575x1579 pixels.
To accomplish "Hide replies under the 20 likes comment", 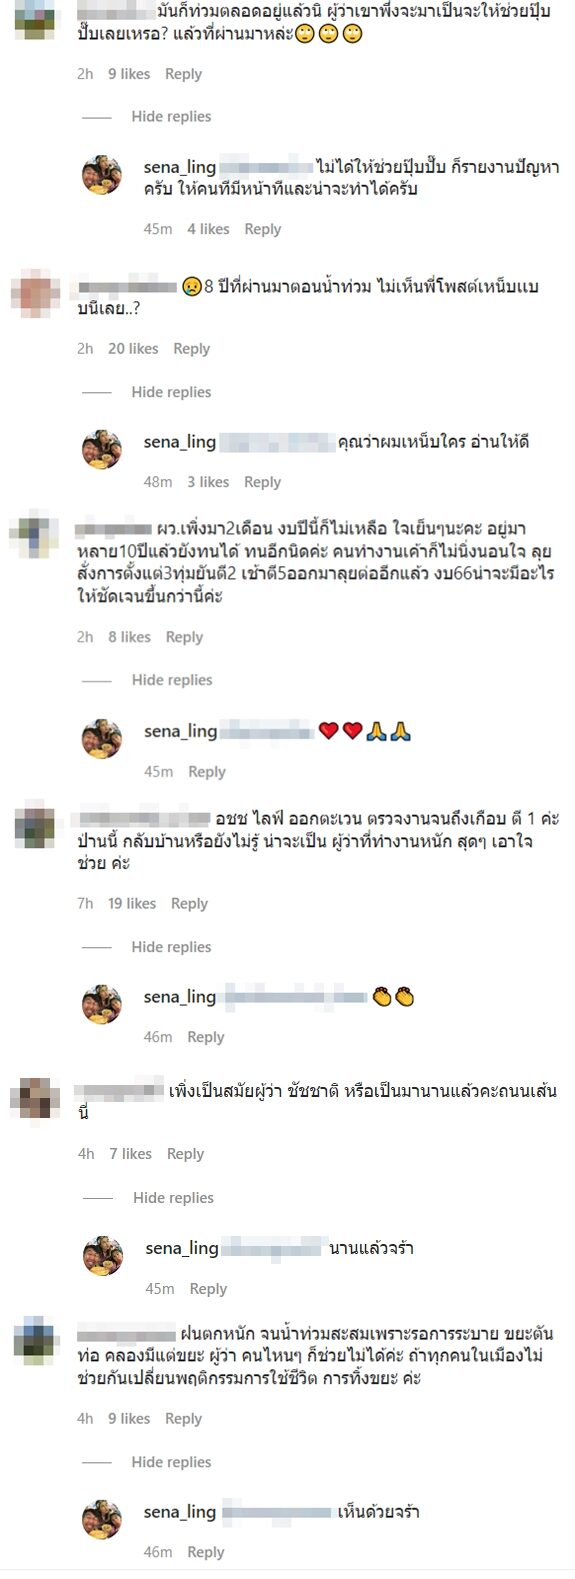I will click(171, 392).
